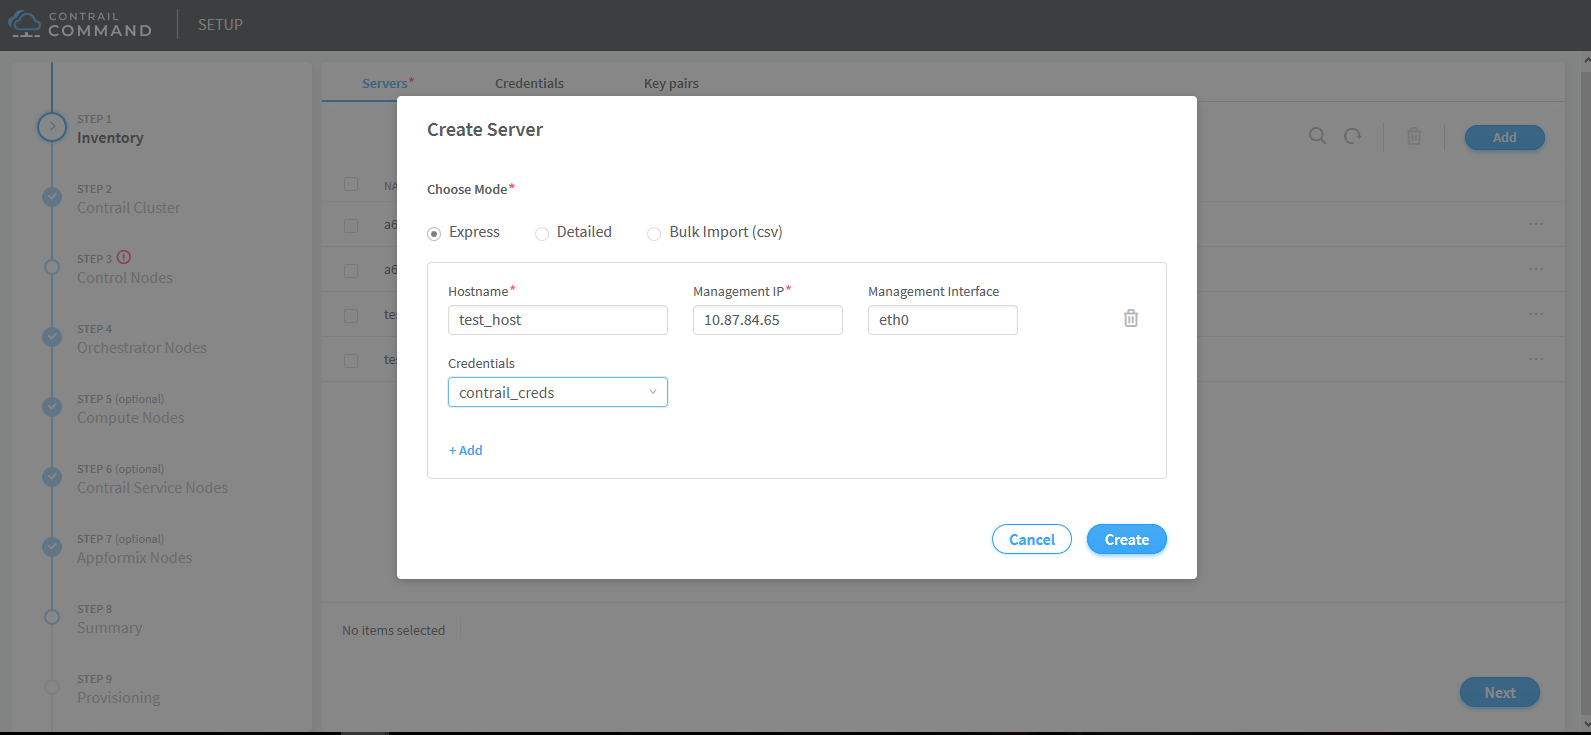This screenshot has width=1591, height=735.
Task: Focus the Management IP field
Action: point(767,320)
